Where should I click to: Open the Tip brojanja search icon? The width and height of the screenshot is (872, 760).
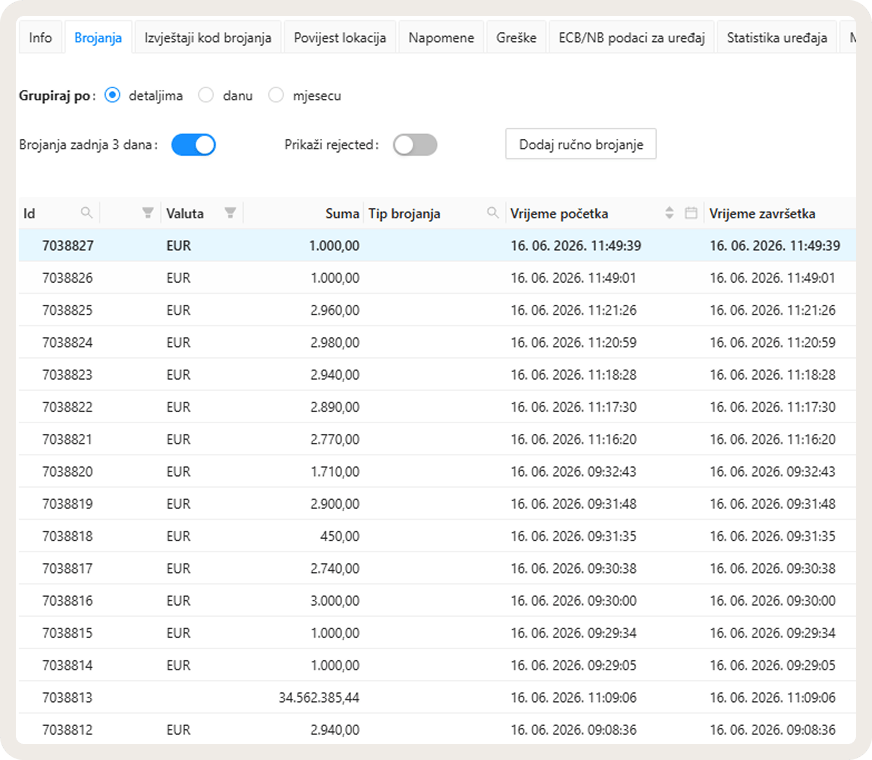492,213
